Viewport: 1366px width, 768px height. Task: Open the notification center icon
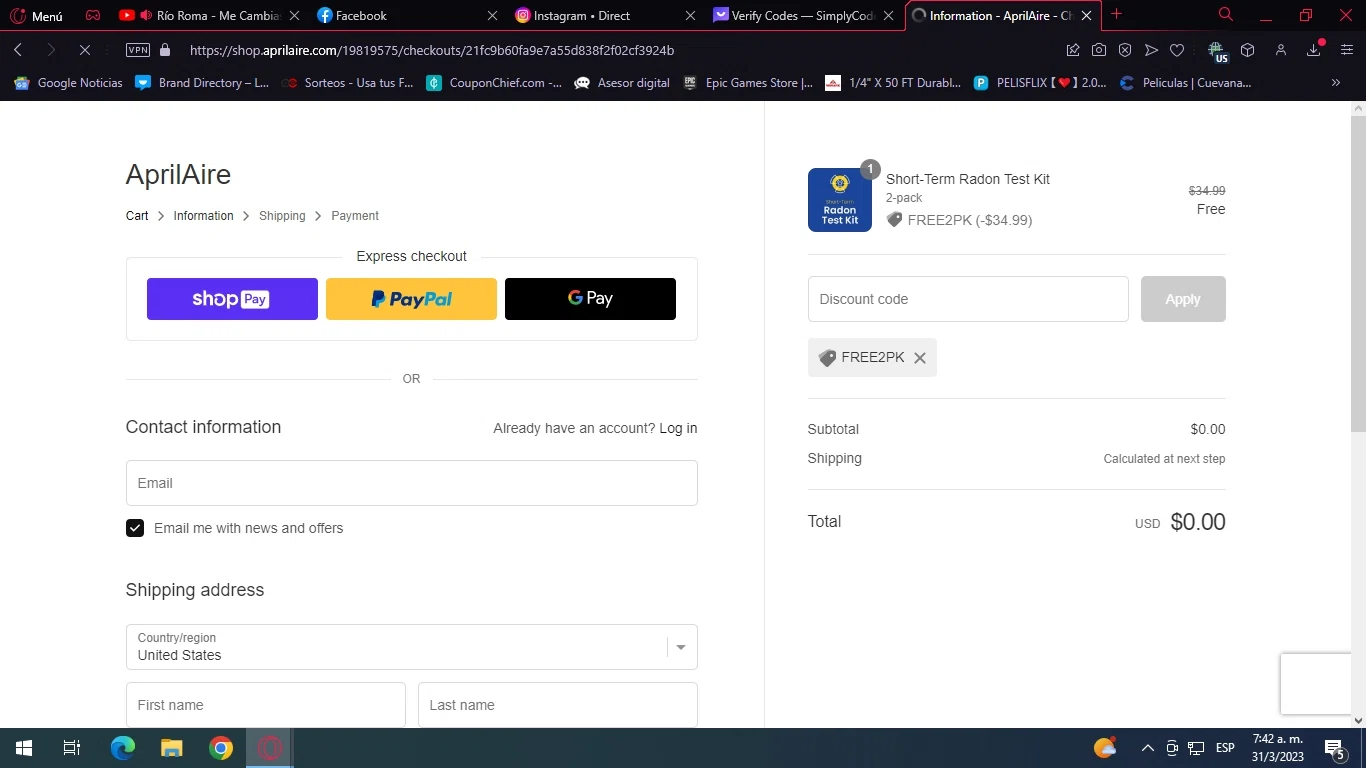[1334, 748]
